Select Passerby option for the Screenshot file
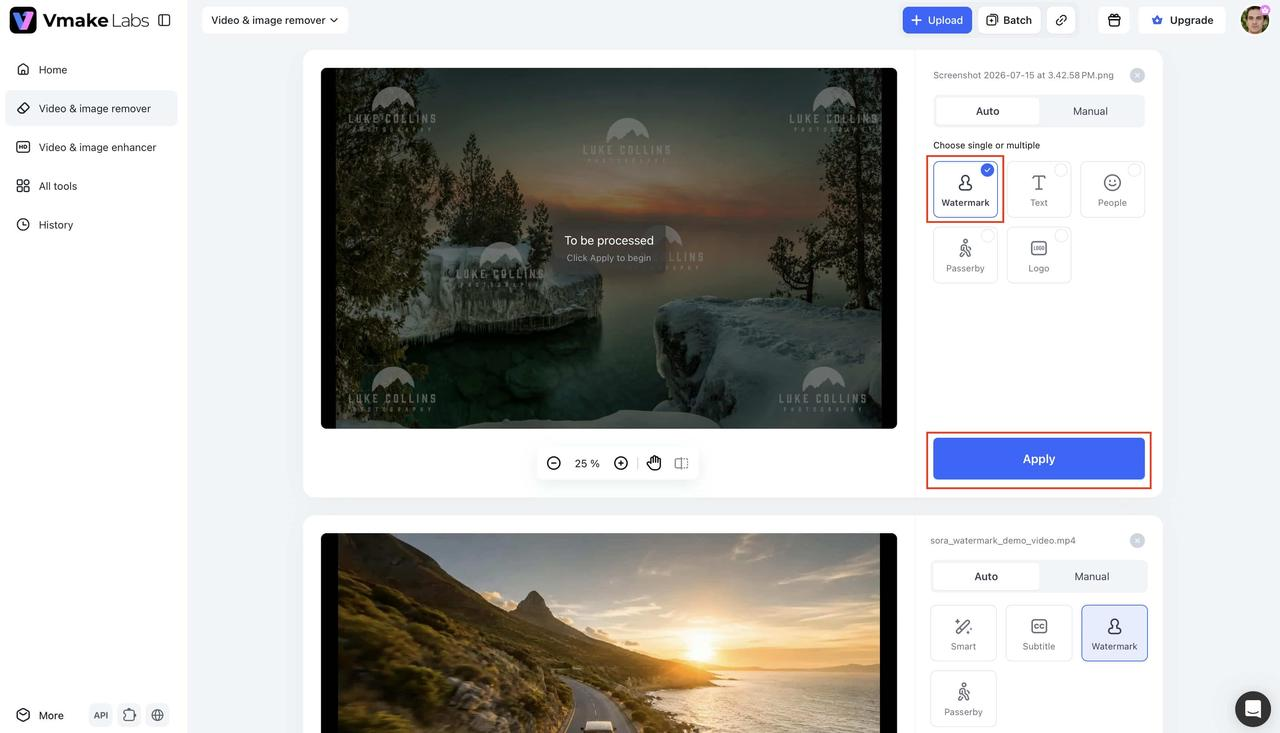 click(x=965, y=255)
